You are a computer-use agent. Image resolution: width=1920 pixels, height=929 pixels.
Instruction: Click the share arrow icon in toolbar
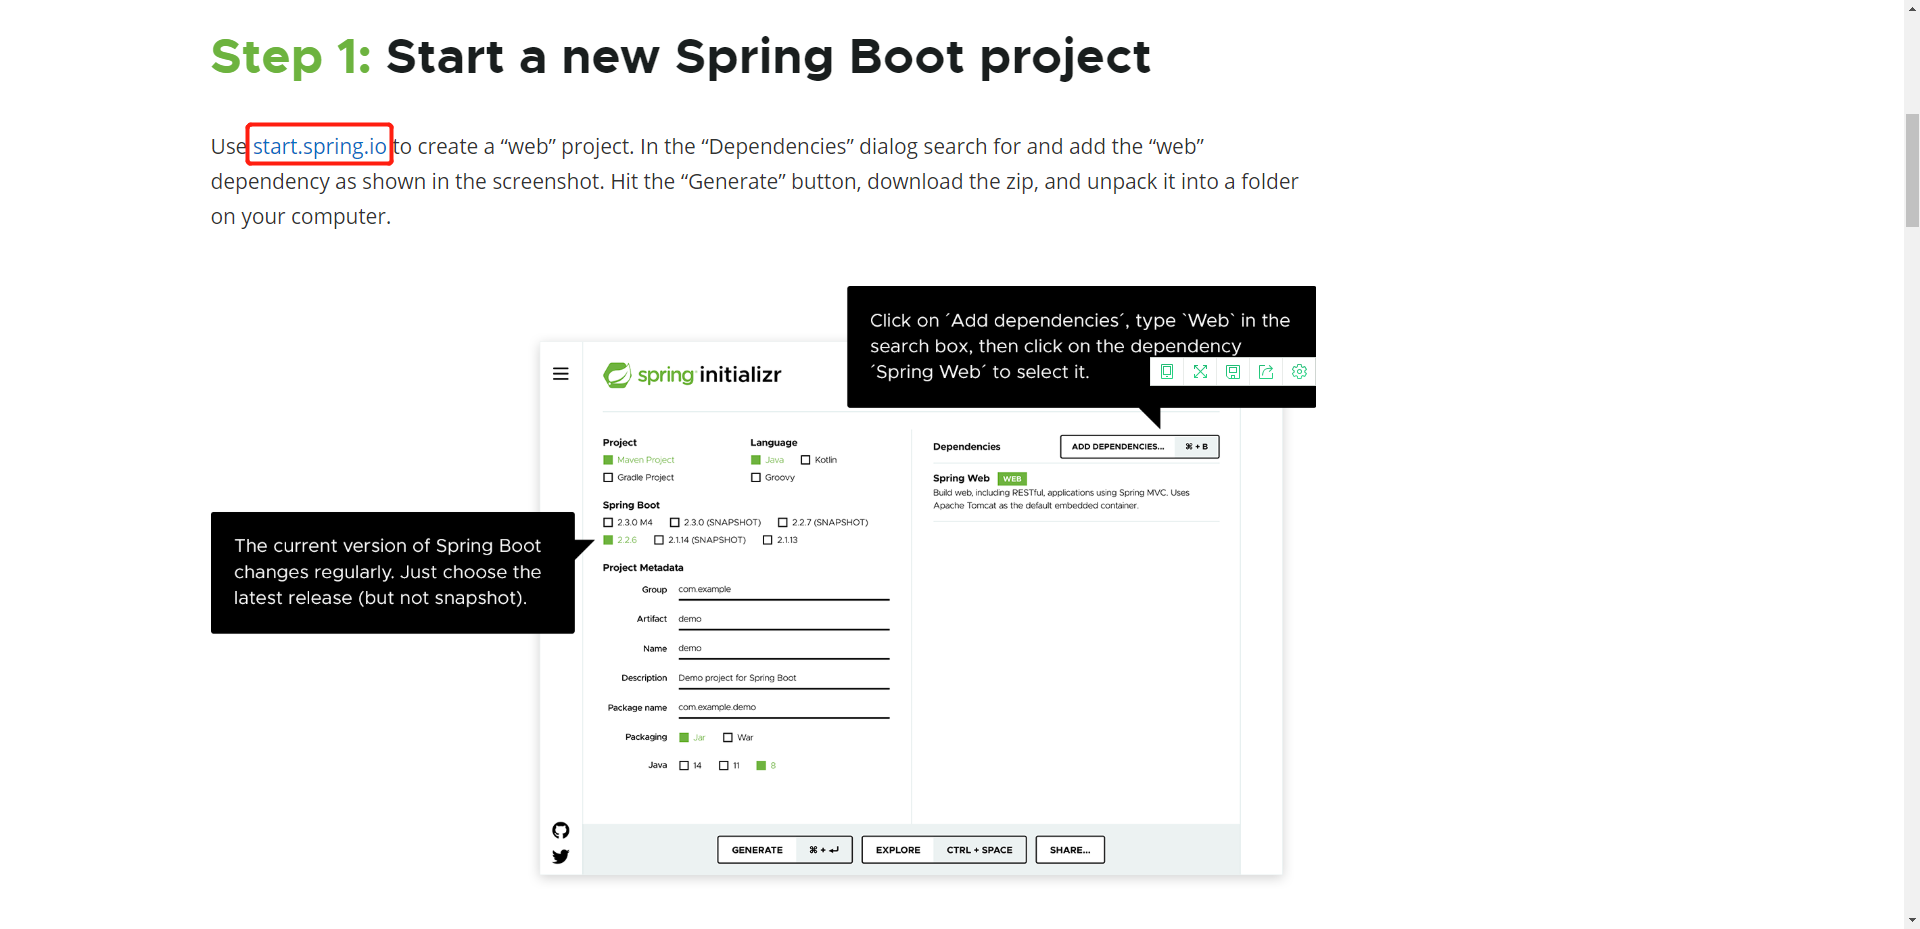tap(1266, 372)
